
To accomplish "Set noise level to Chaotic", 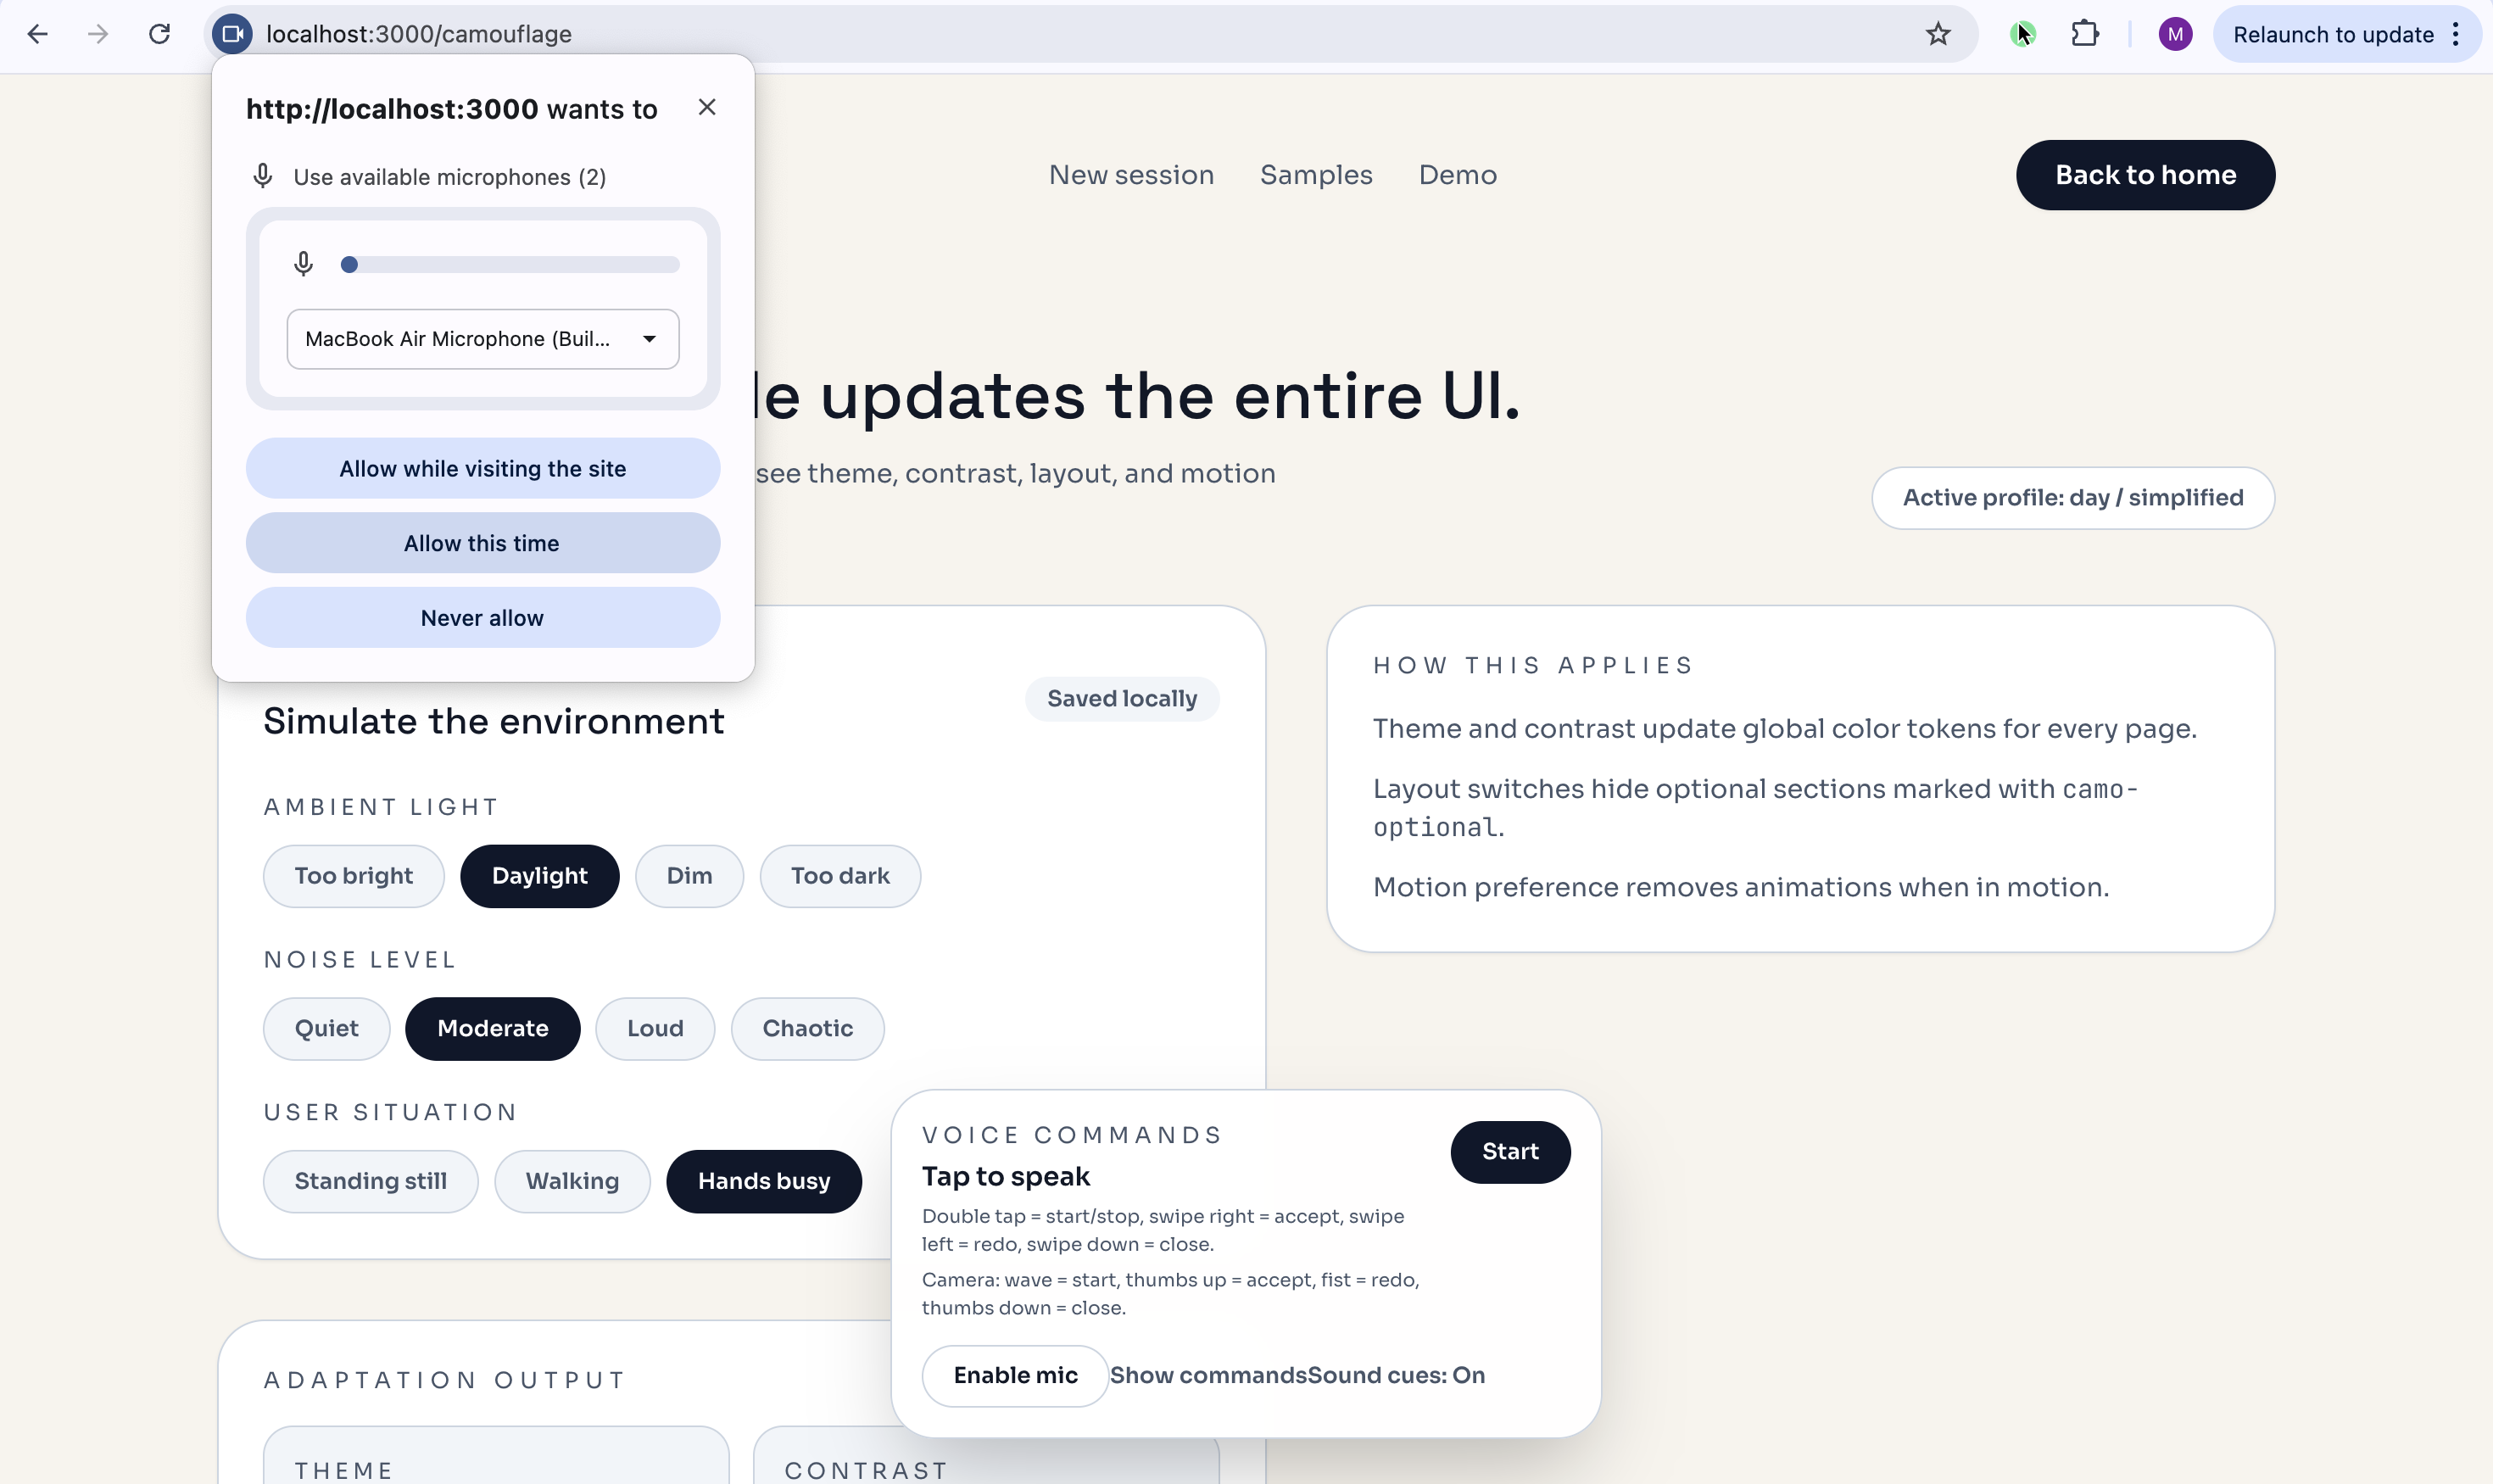I will [x=807, y=1028].
